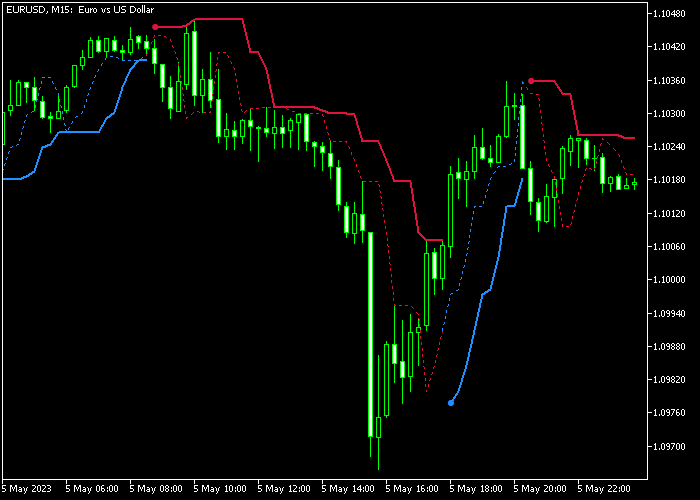Screen dimensions: 700x500
Task: Click the '5 May 12:00' time label
Action: [x=284, y=489]
